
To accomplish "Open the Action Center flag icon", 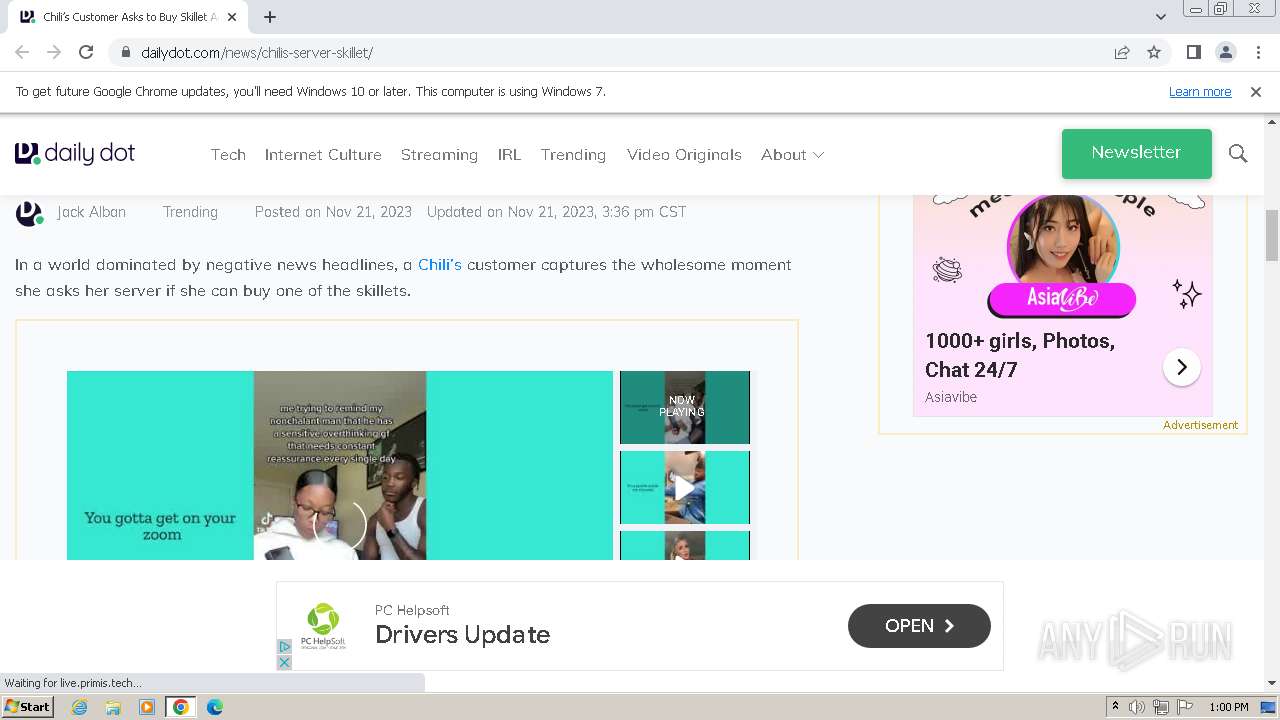I will [1184, 707].
